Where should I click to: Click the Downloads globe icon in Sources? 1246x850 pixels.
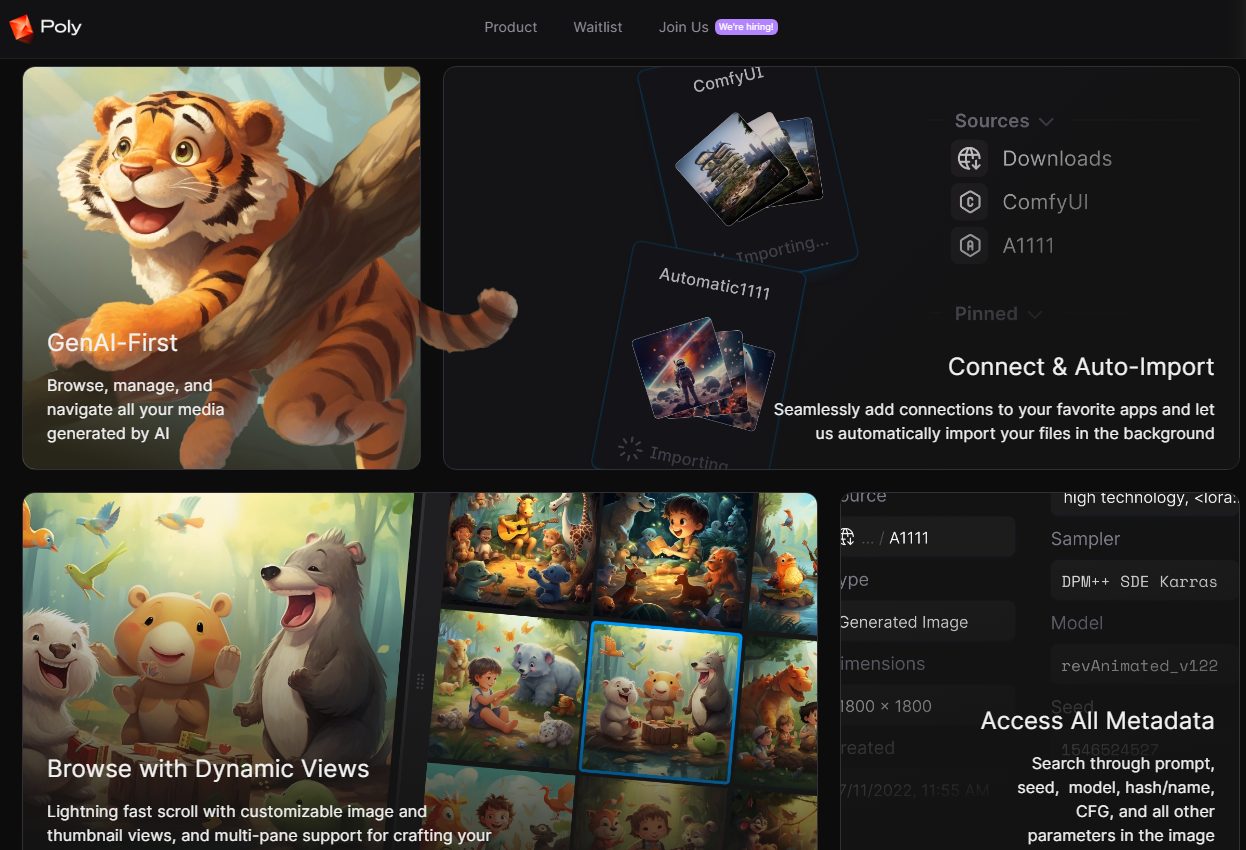[969, 158]
